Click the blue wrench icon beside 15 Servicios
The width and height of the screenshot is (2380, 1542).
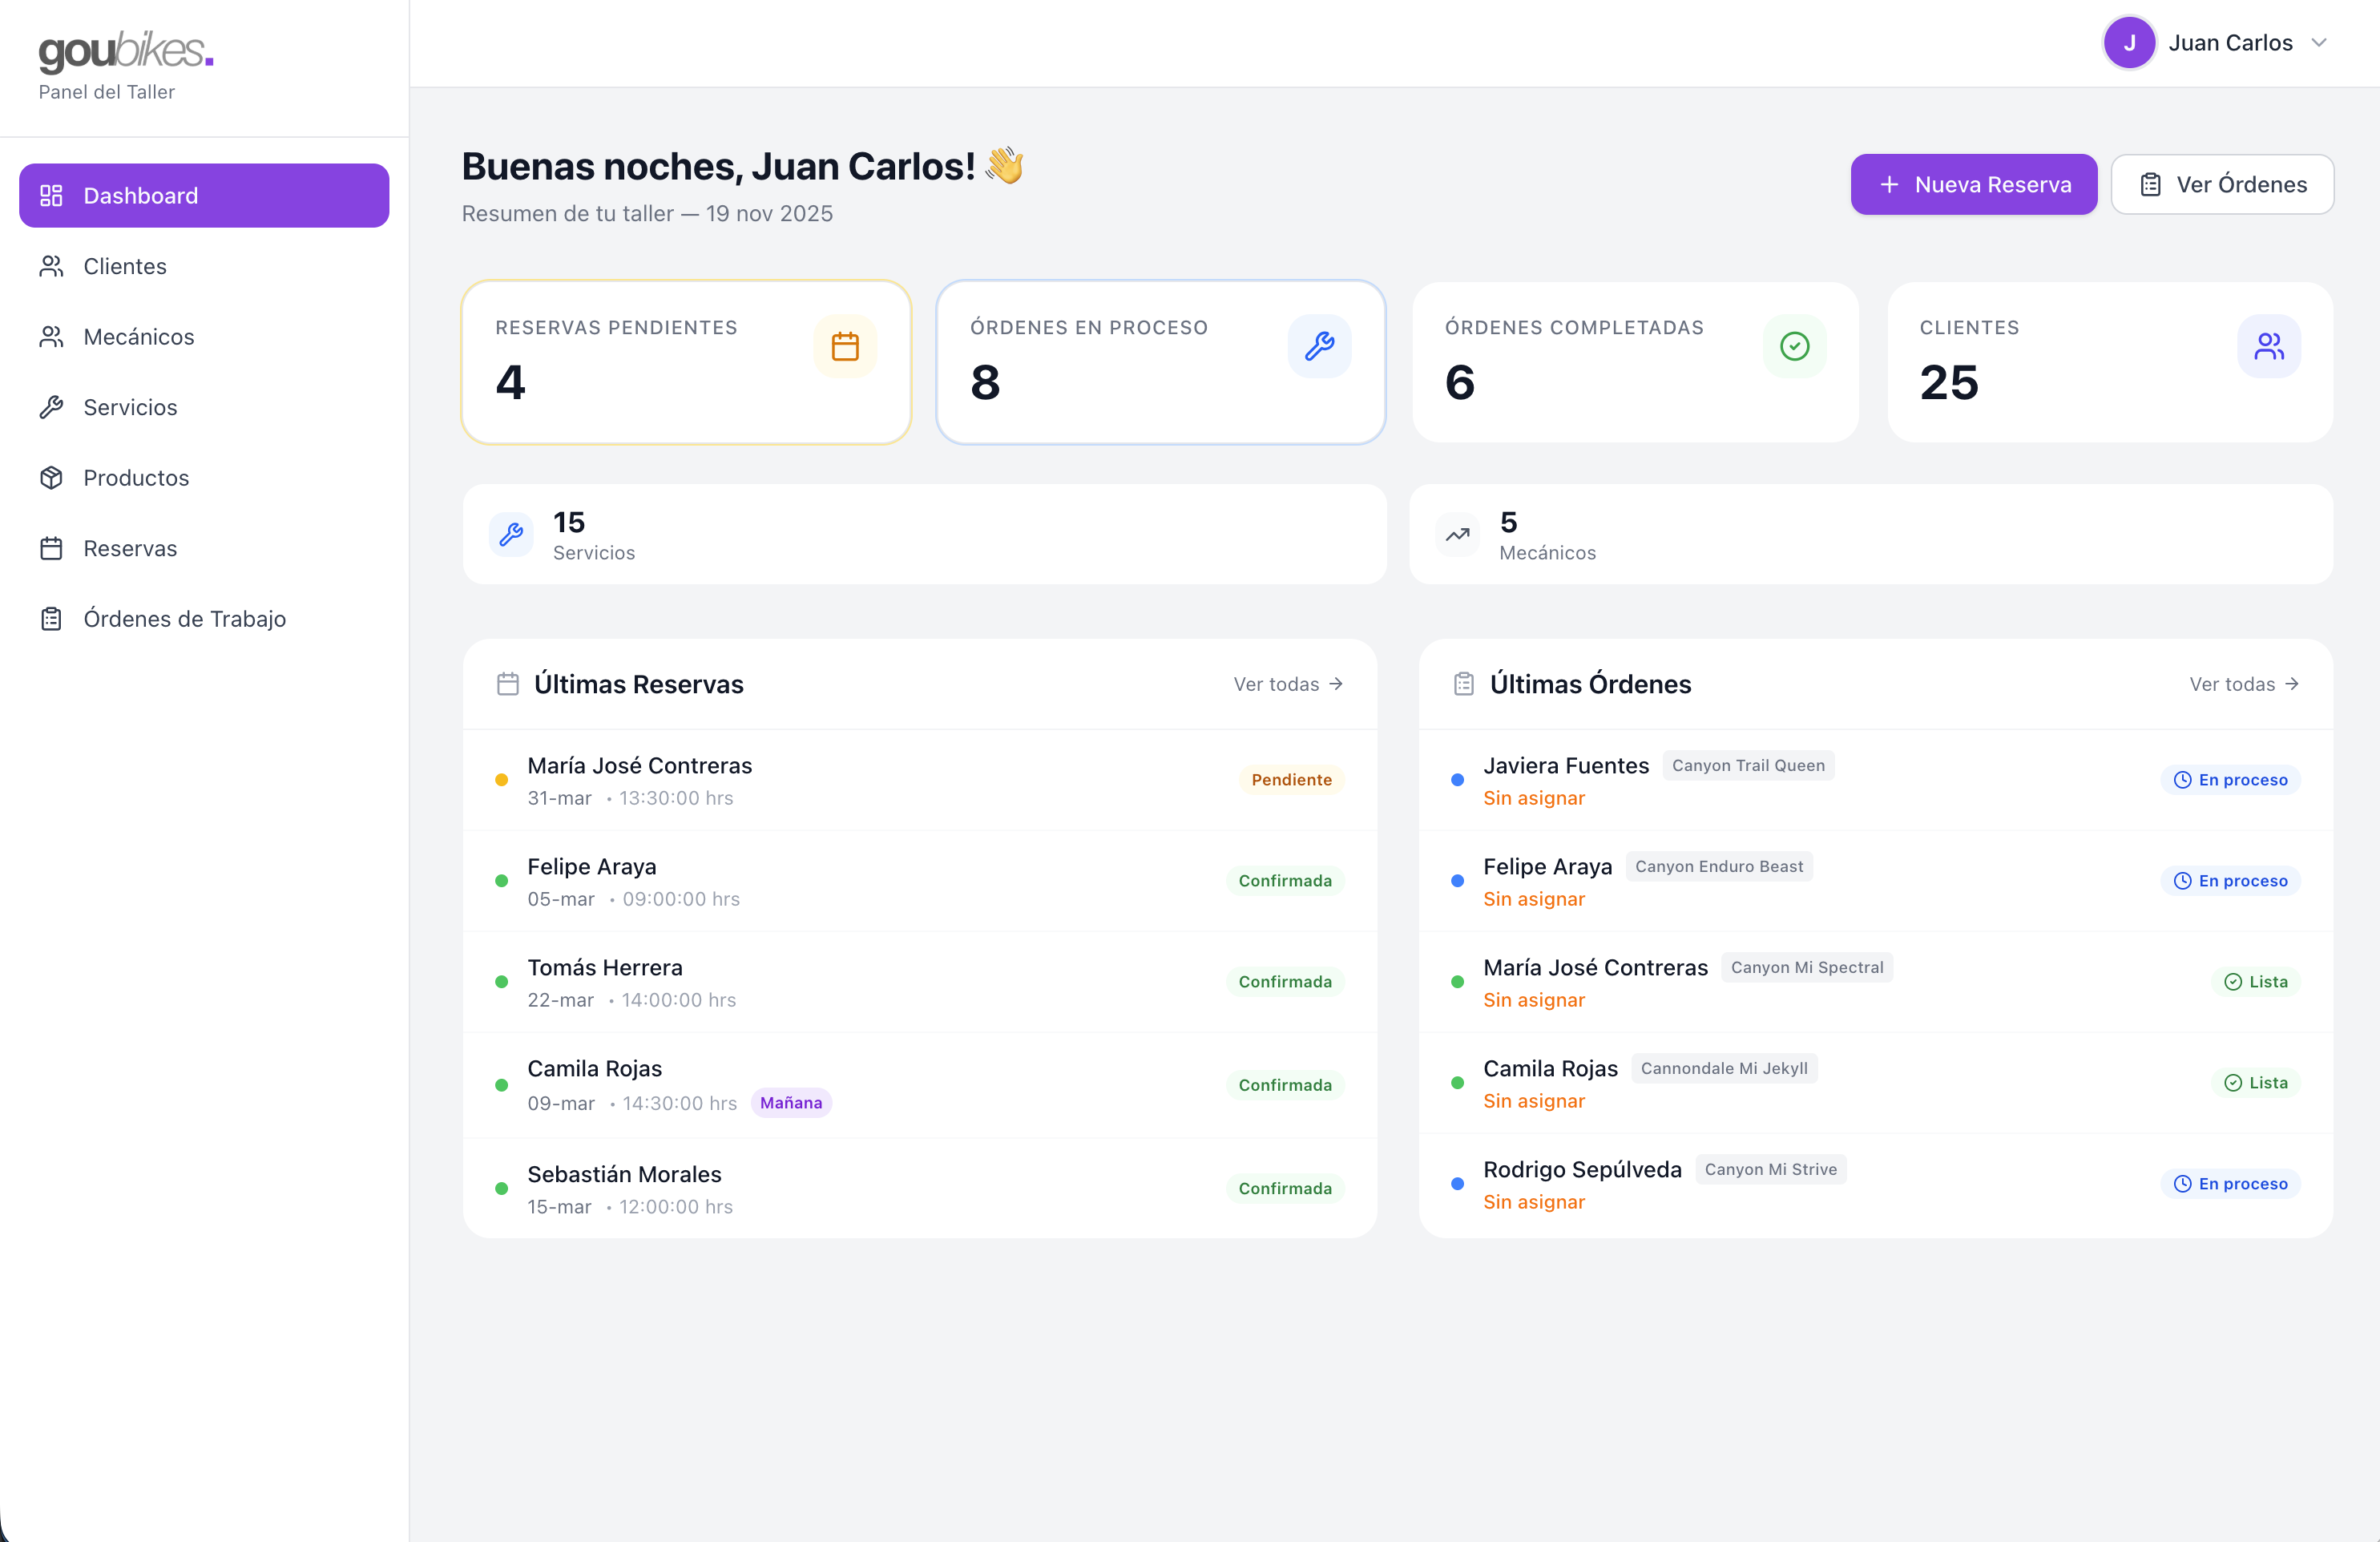click(x=511, y=534)
